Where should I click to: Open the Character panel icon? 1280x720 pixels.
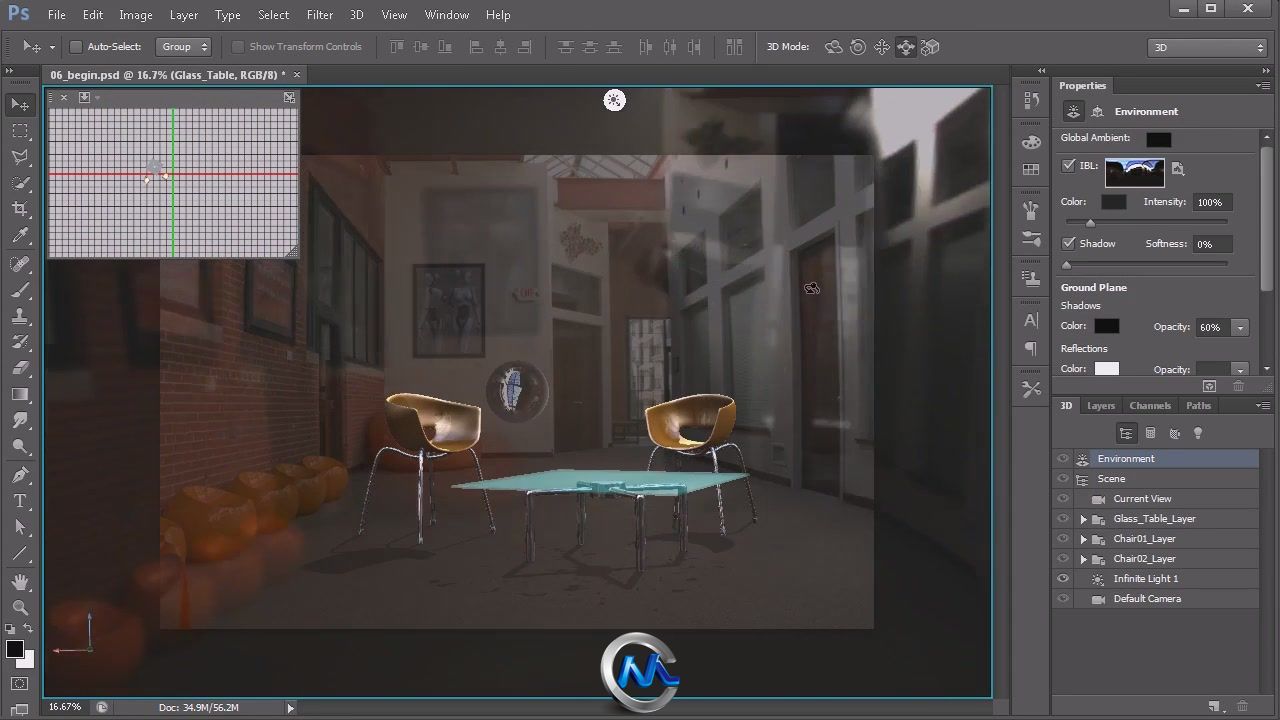pos(1031,320)
